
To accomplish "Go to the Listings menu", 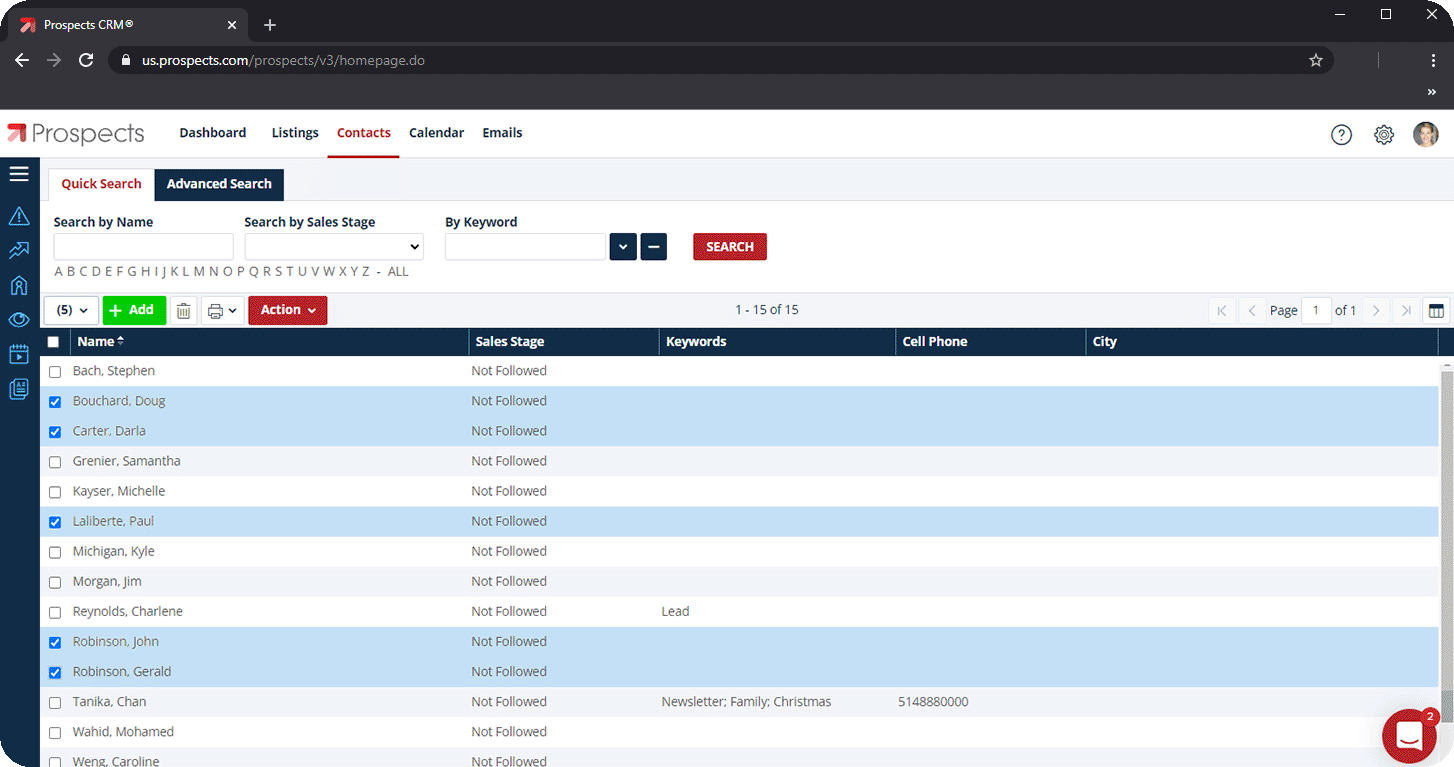I will (295, 133).
